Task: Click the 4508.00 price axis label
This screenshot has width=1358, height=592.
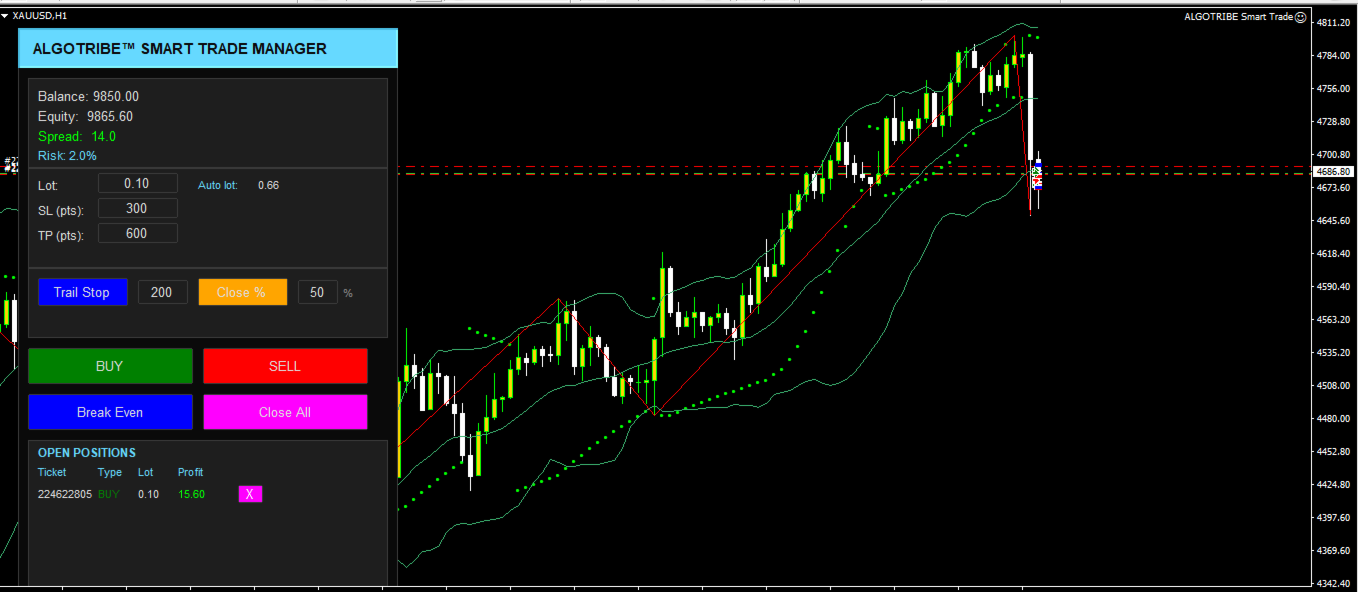Action: click(1334, 385)
